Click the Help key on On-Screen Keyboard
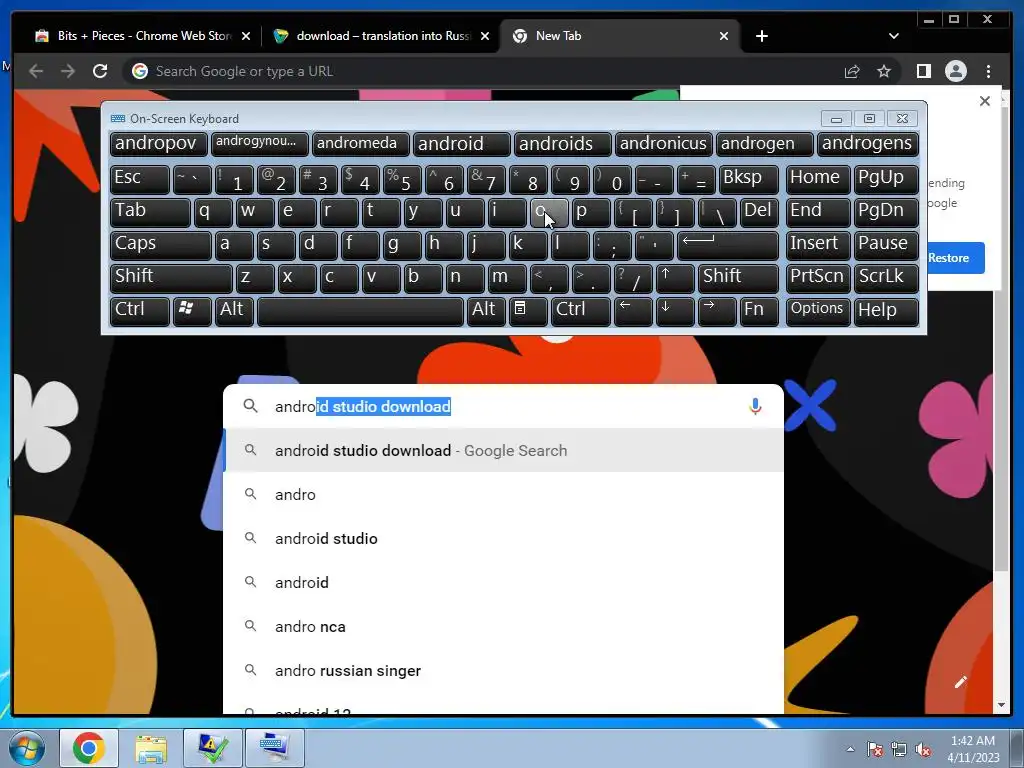The image size is (1024, 768). [x=886, y=310]
